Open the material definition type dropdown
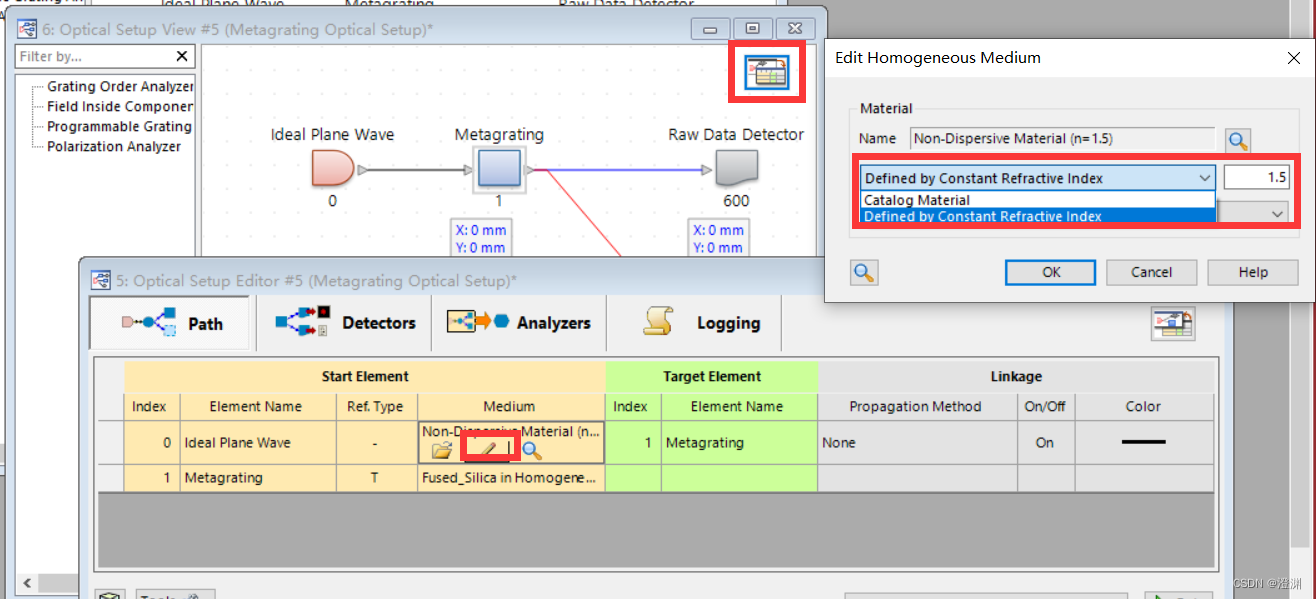 (x=1037, y=178)
